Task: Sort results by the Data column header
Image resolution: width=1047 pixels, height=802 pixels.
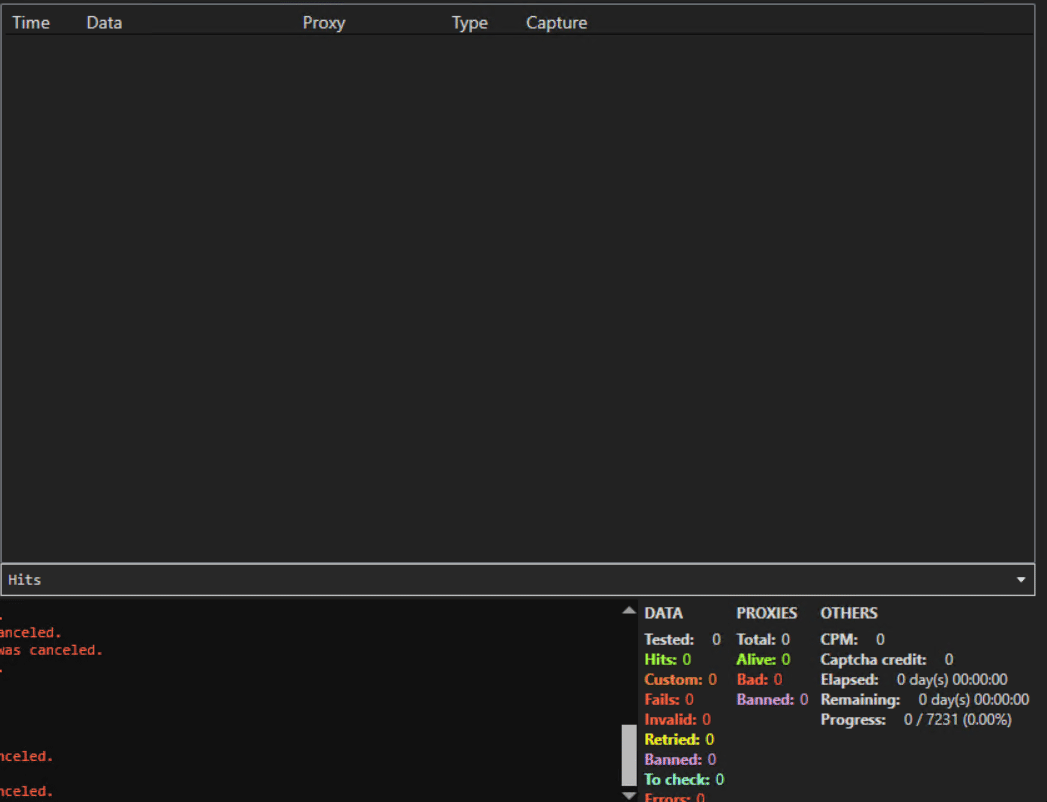Action: 104,23
